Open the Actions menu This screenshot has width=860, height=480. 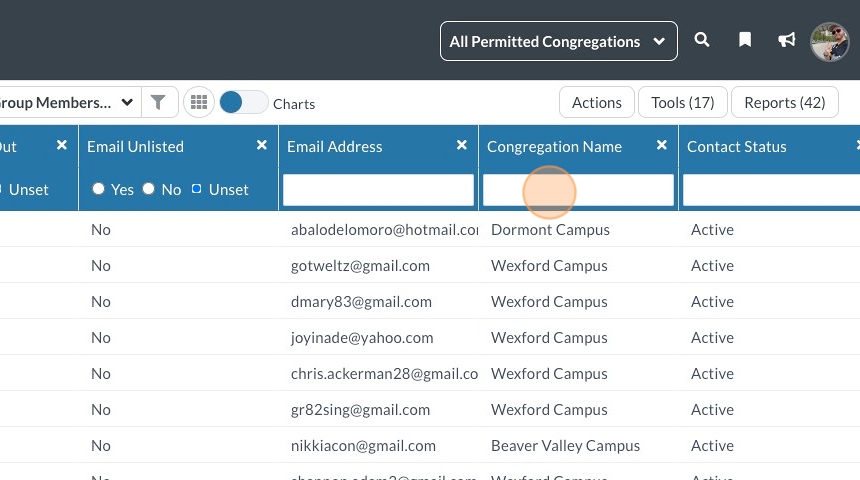596,102
